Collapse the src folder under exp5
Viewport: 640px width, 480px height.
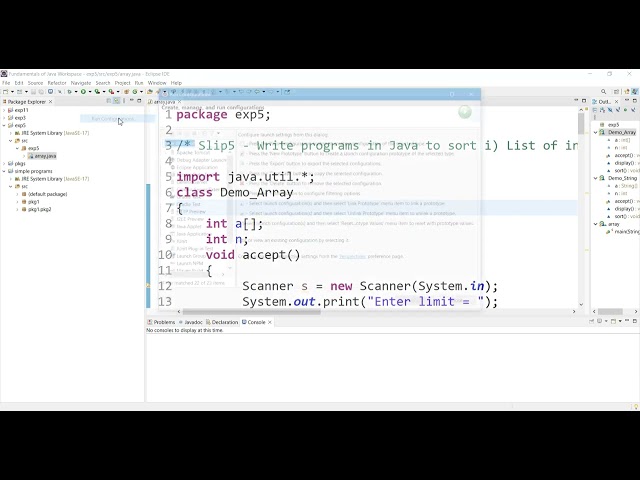pos(11,141)
